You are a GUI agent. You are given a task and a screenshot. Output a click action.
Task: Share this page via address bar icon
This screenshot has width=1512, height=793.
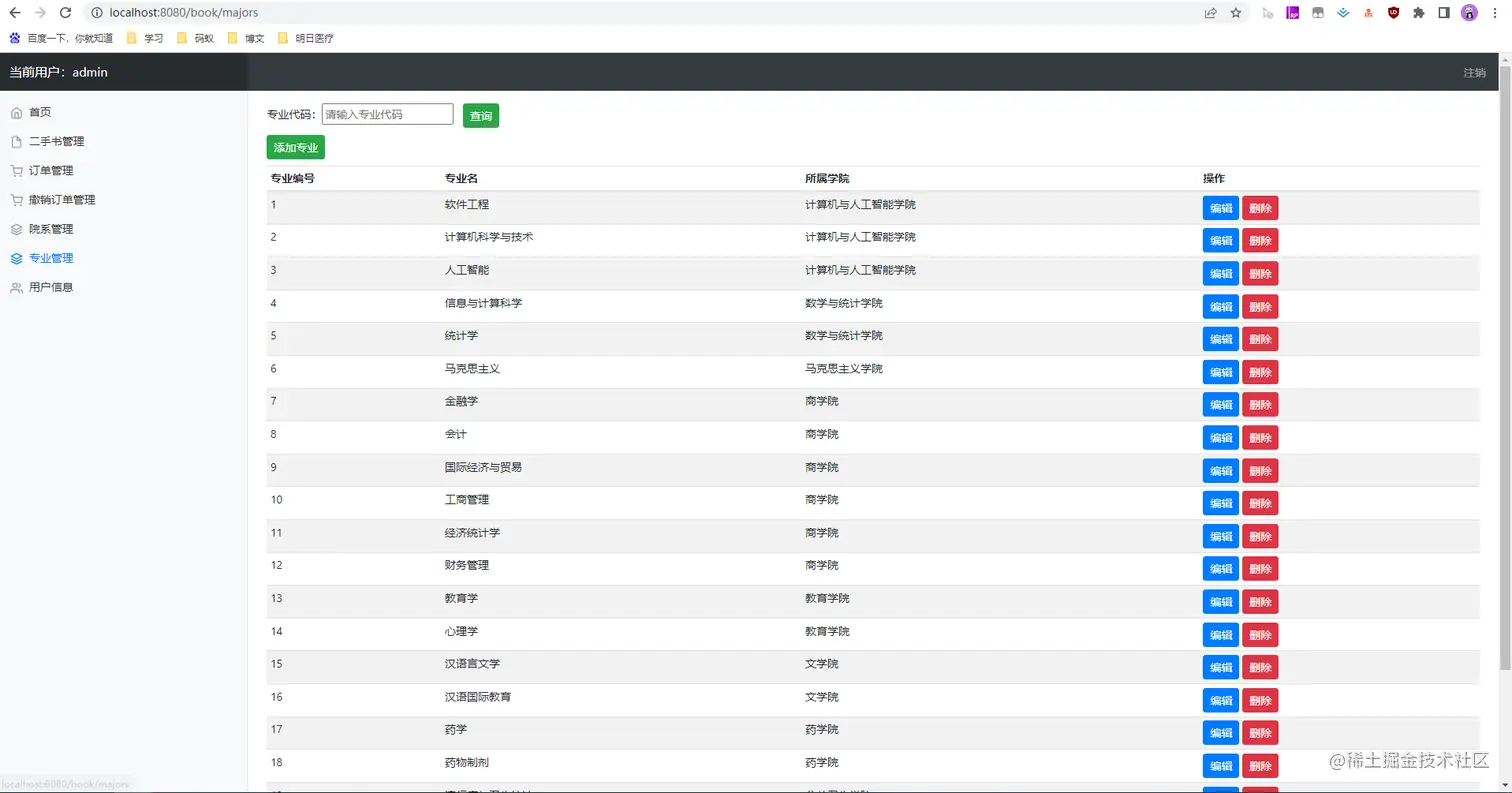[x=1211, y=13]
